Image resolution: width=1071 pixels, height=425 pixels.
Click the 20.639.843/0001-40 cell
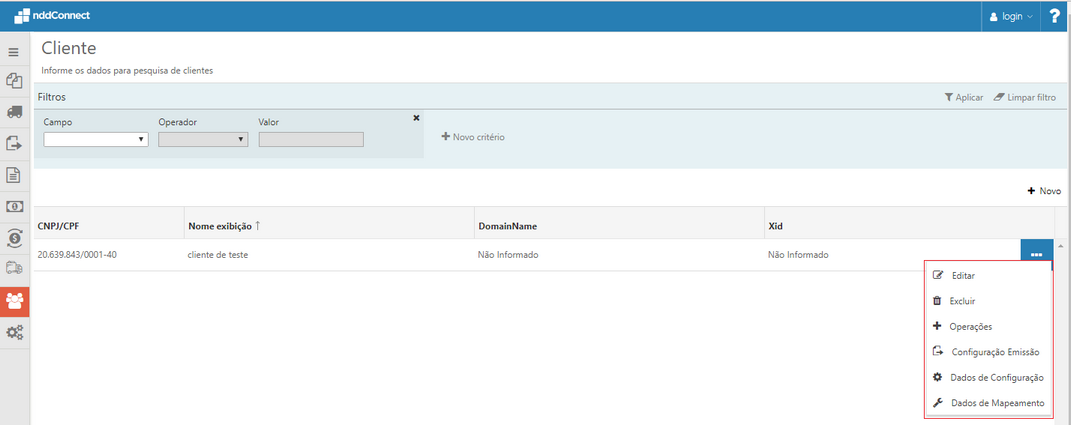point(109,255)
